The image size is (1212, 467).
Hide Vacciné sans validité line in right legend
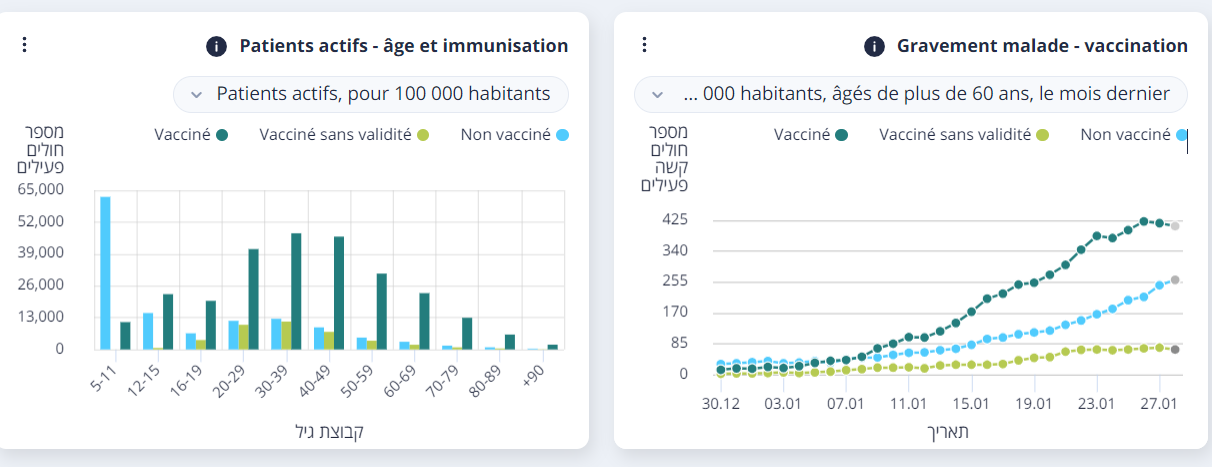[964, 134]
